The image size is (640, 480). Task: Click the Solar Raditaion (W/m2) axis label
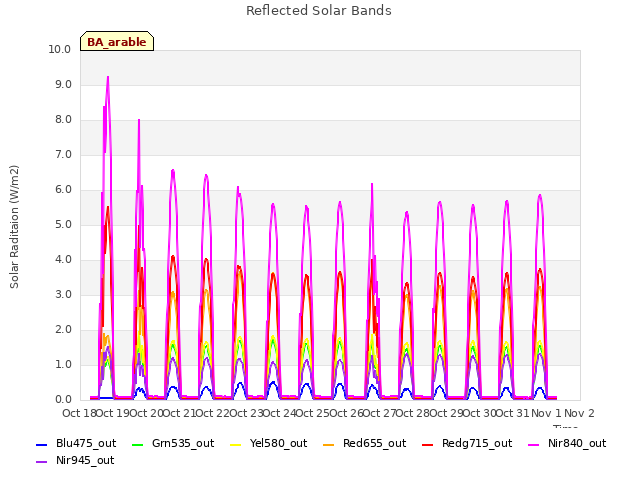14,227
